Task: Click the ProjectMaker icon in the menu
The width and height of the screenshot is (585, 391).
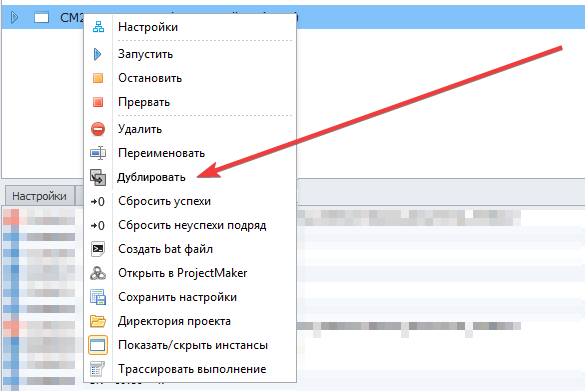Action: pyautogui.click(x=98, y=273)
